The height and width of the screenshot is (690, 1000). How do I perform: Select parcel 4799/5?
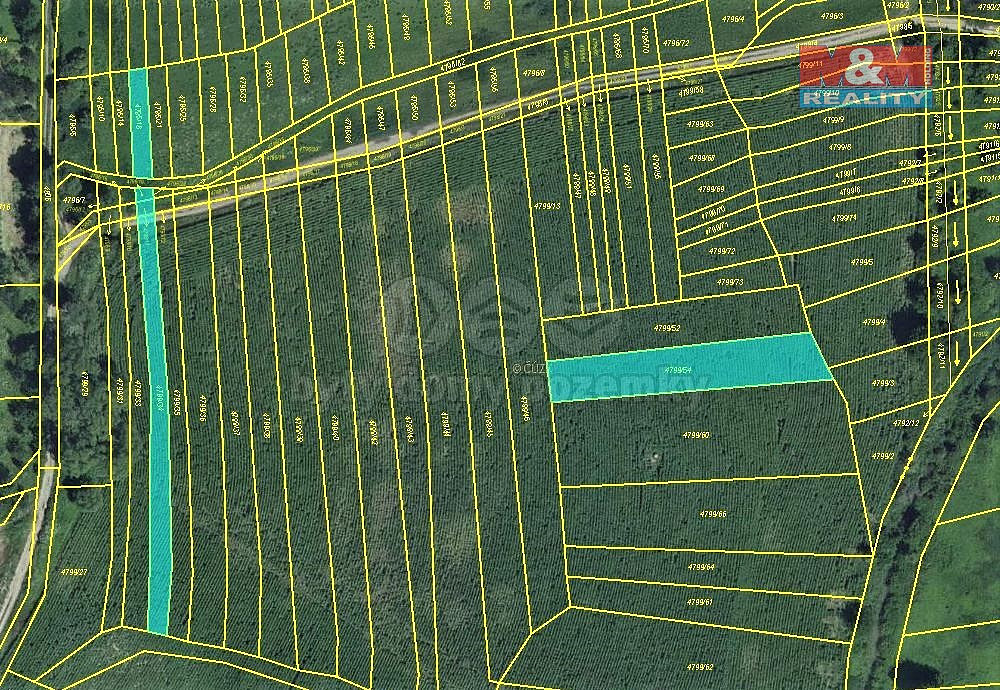[x=862, y=262]
